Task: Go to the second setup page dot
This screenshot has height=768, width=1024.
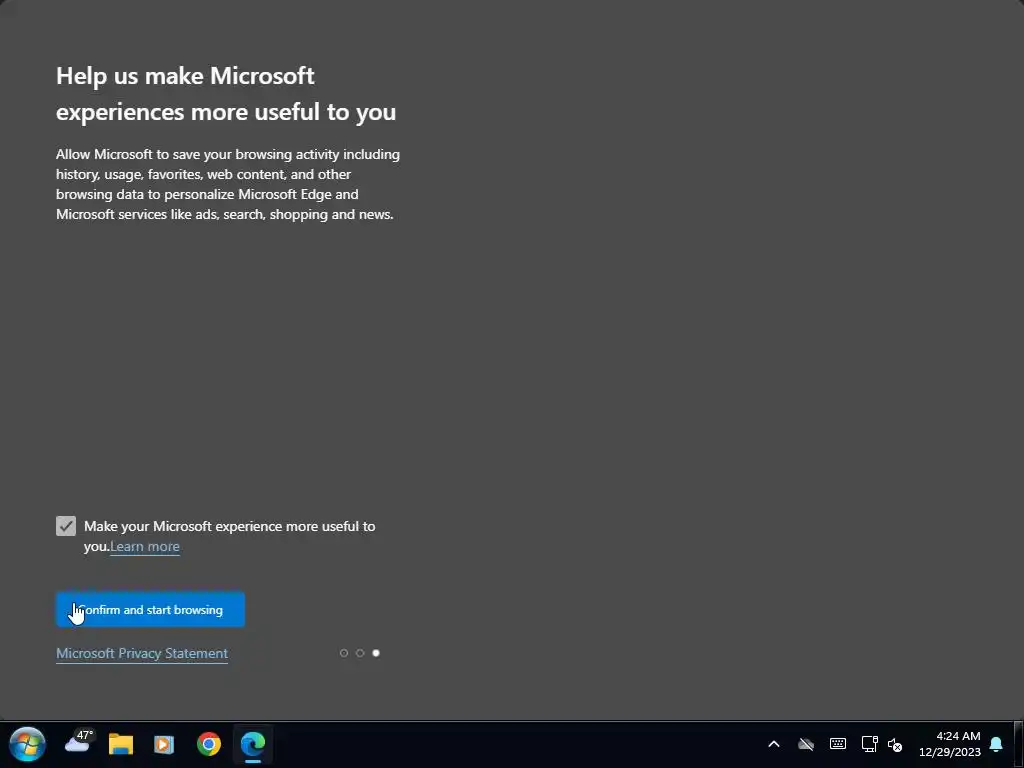Action: (x=360, y=653)
